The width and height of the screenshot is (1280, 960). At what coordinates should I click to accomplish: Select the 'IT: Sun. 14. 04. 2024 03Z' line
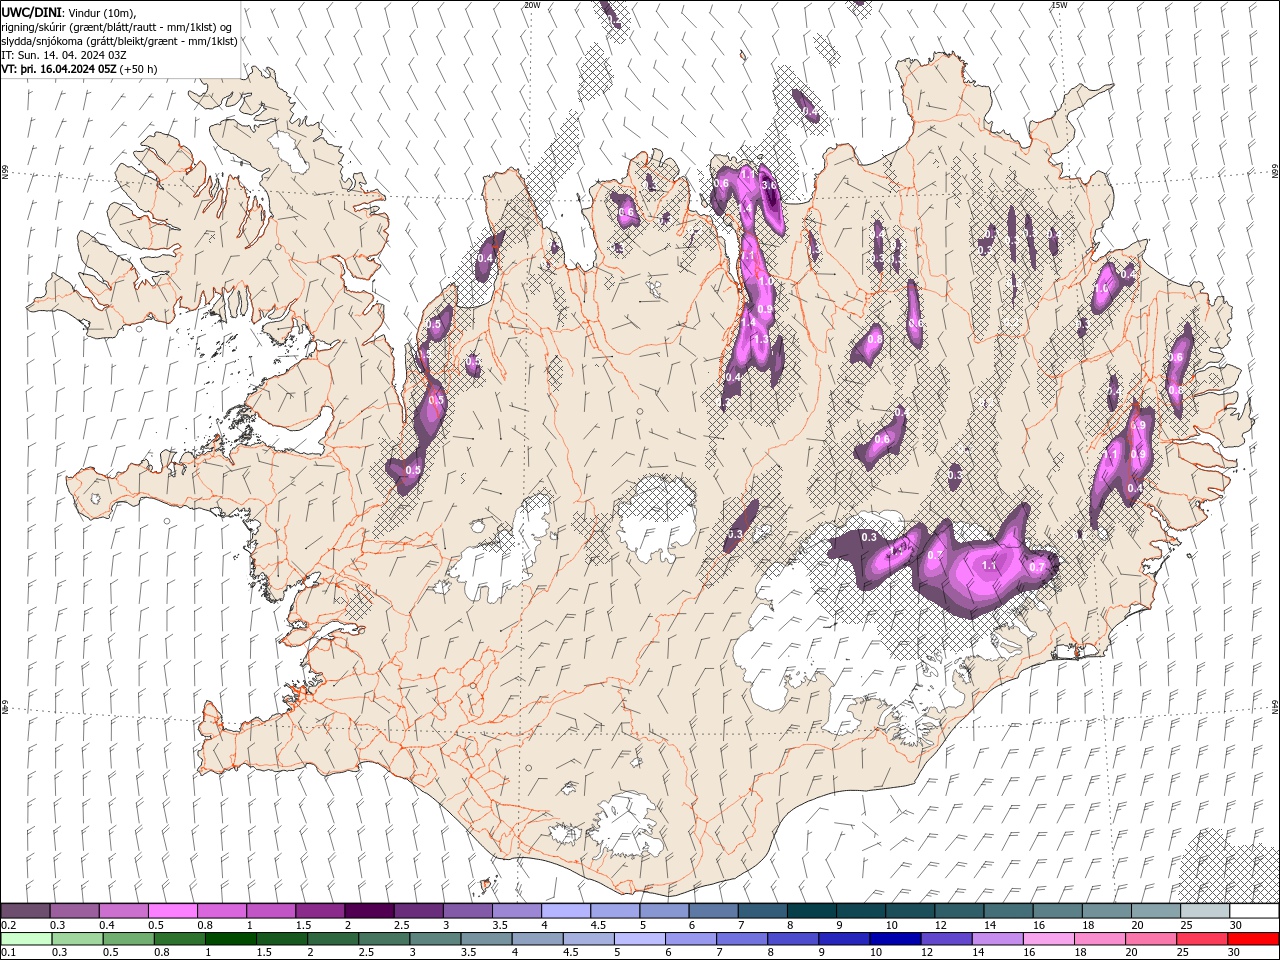pyautogui.click(x=63, y=55)
